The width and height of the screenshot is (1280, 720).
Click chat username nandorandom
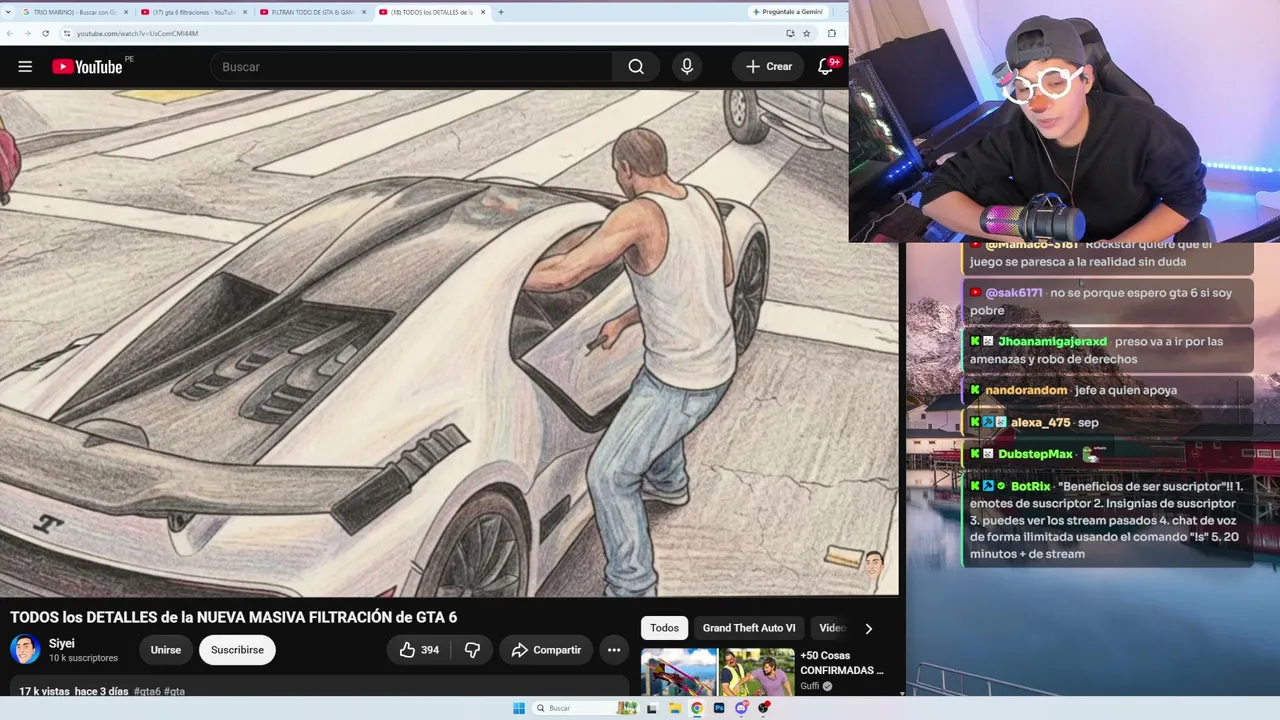click(x=1026, y=390)
